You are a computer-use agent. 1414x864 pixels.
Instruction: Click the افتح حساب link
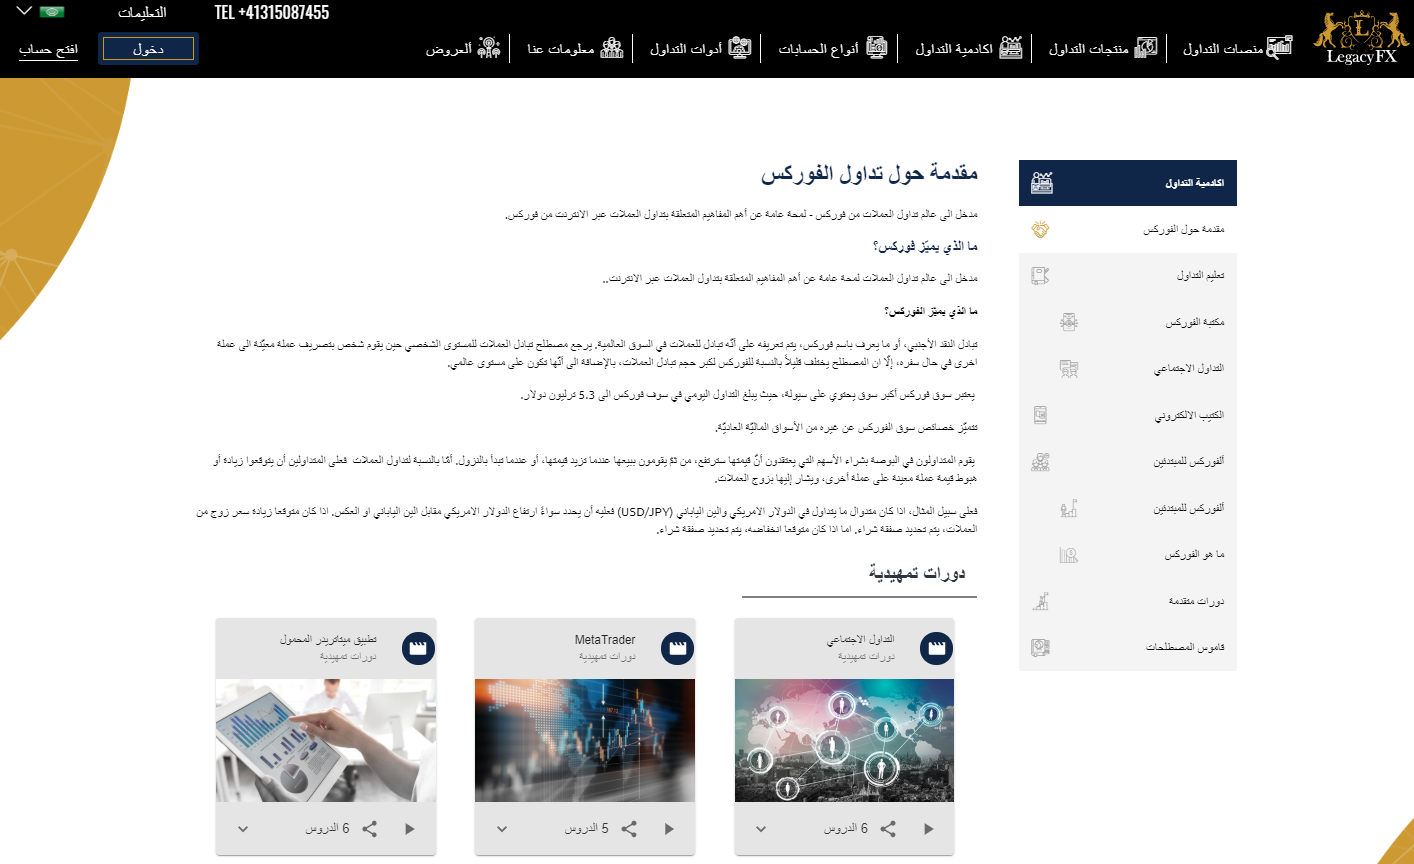tap(48, 49)
